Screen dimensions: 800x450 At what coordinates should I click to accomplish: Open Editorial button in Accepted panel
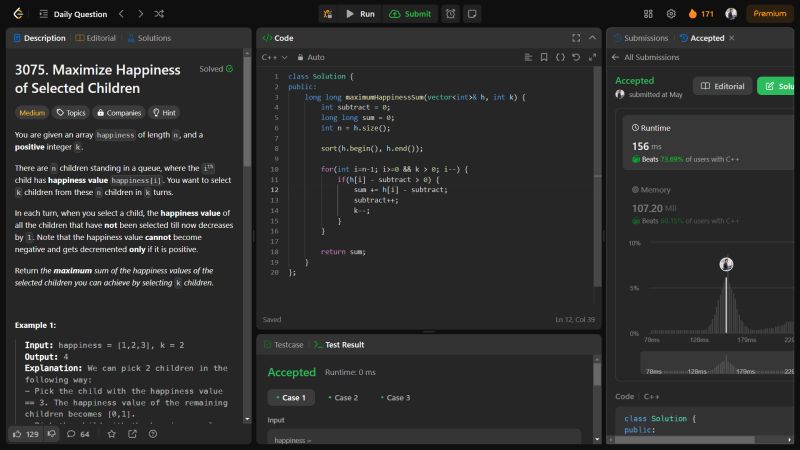pyautogui.click(x=722, y=86)
